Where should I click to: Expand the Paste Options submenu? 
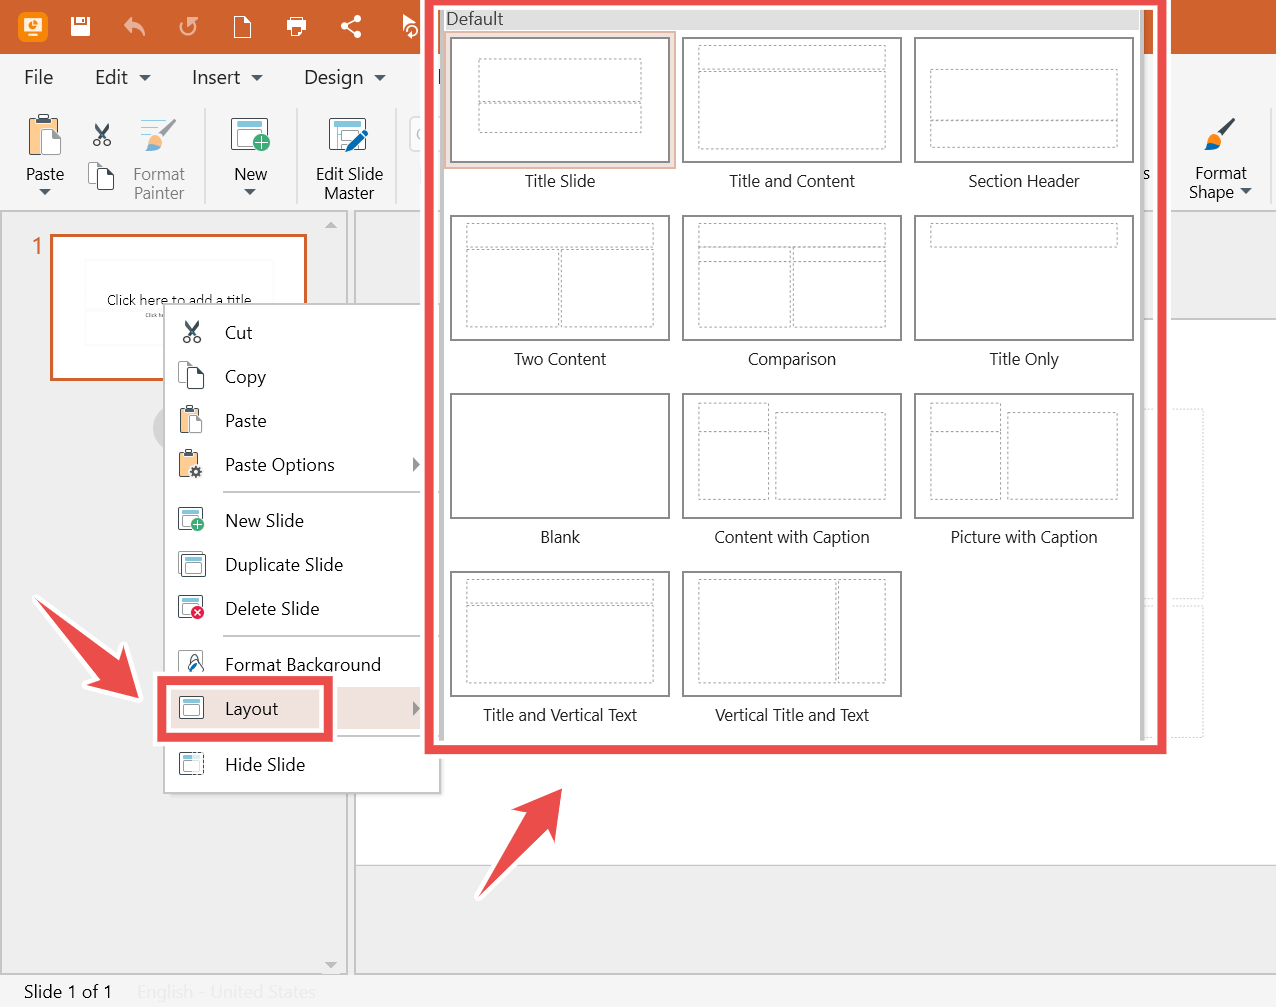click(x=416, y=464)
